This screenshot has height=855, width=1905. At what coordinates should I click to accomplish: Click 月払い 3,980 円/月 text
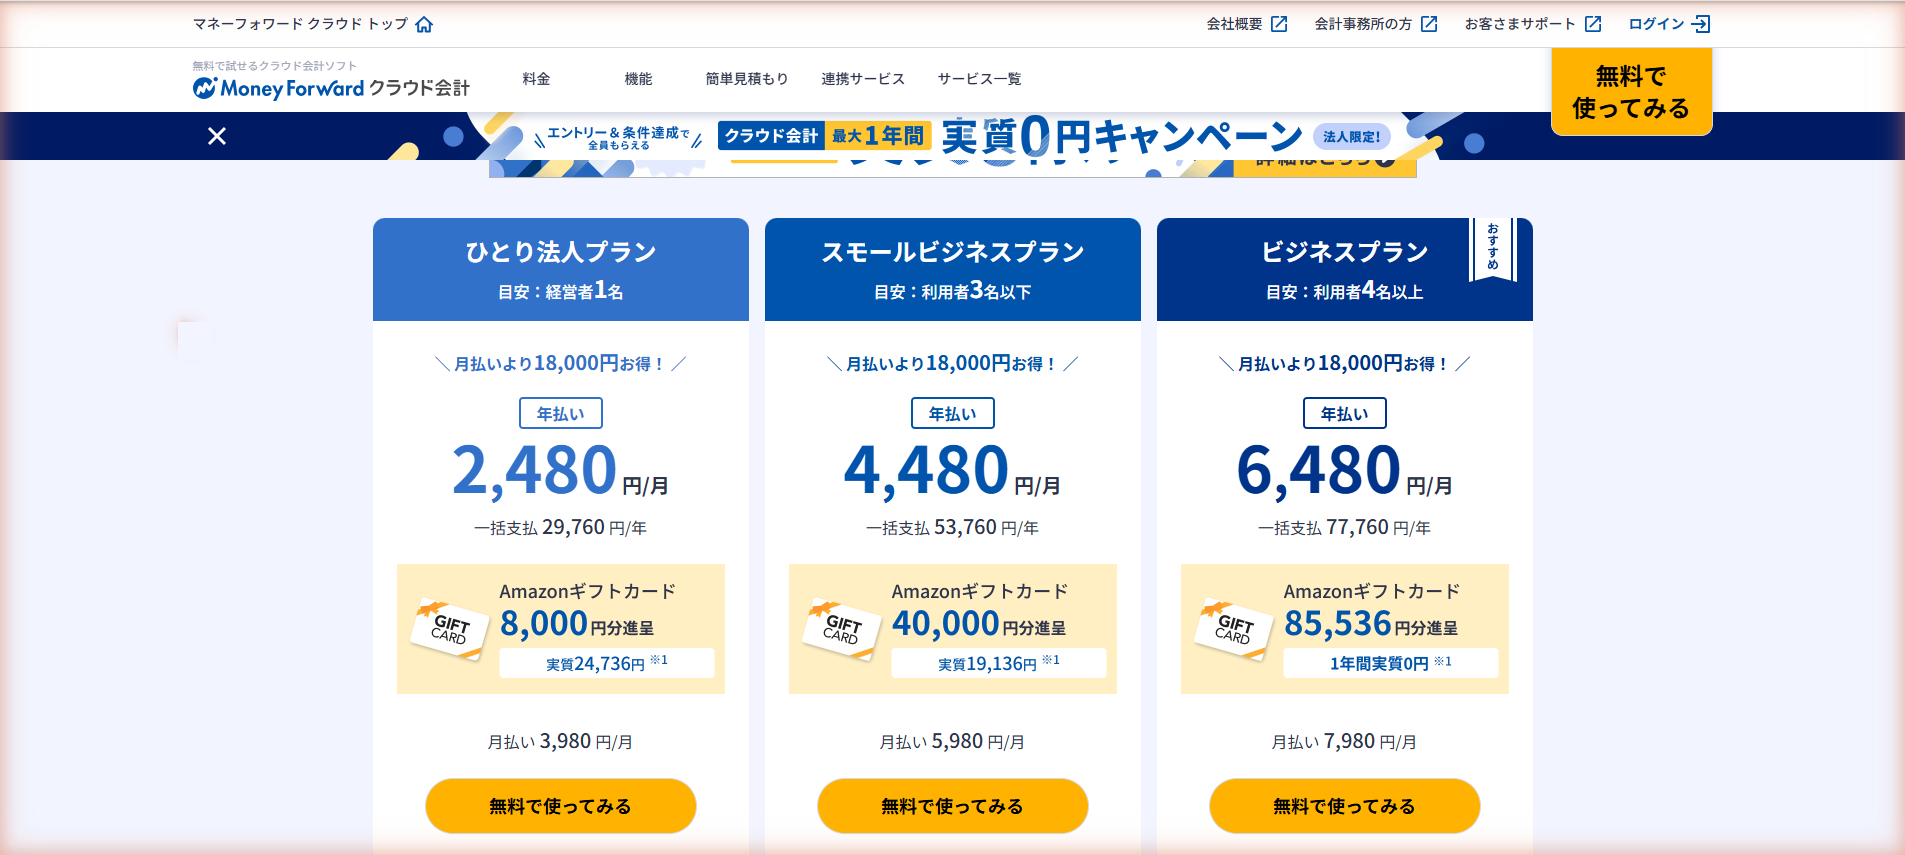click(560, 741)
